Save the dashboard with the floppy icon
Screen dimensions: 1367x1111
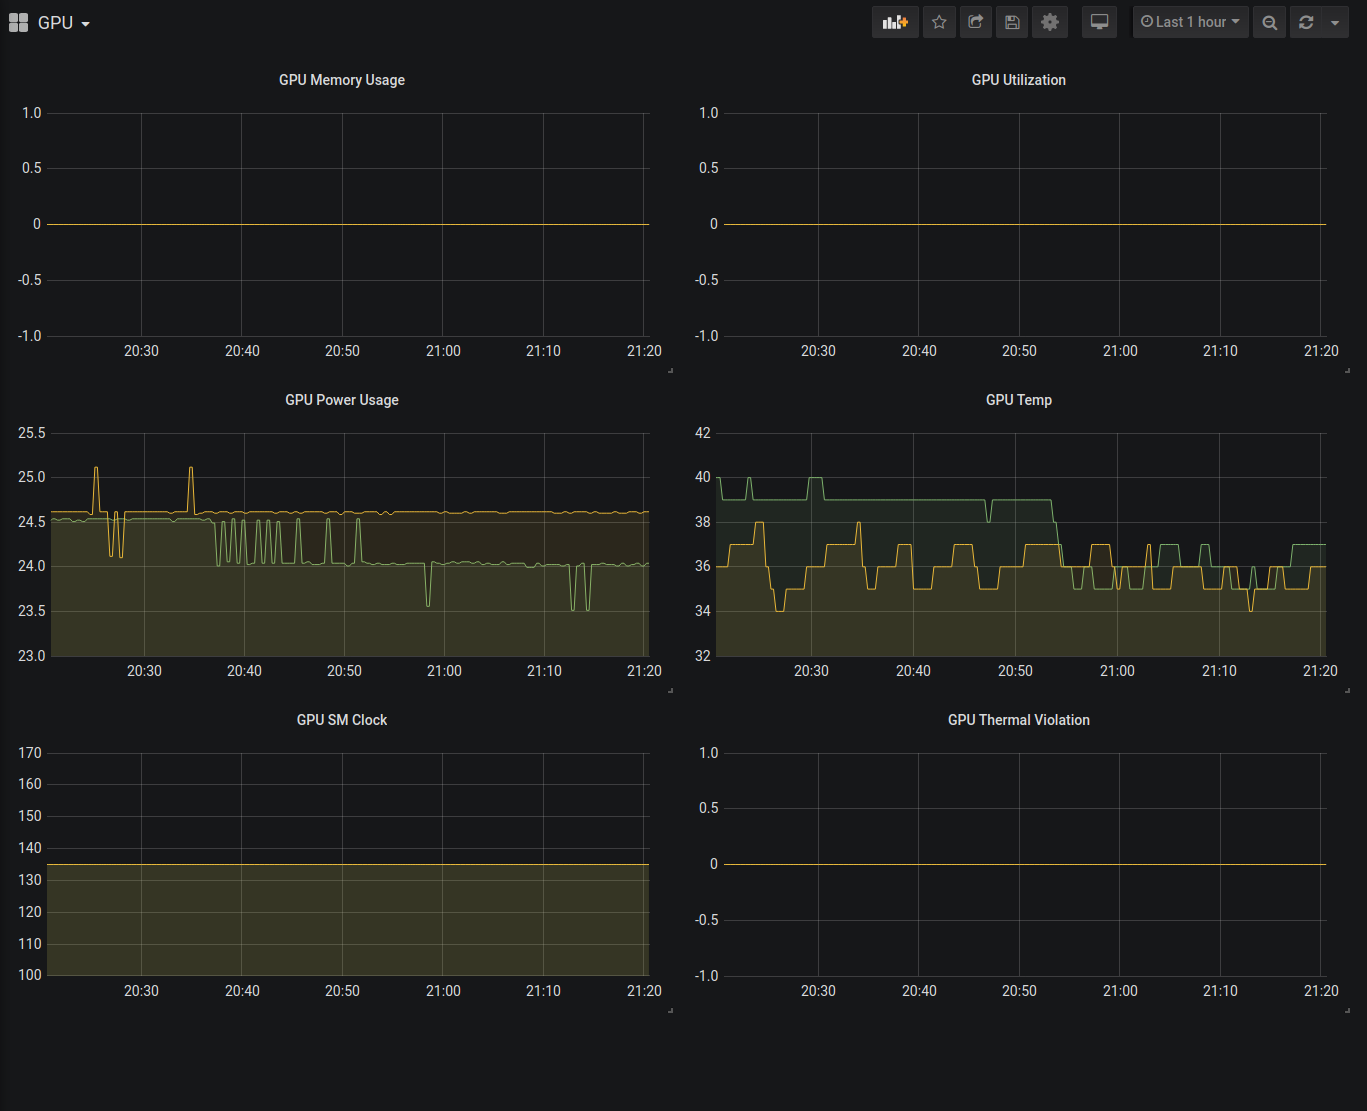pyautogui.click(x=1012, y=22)
